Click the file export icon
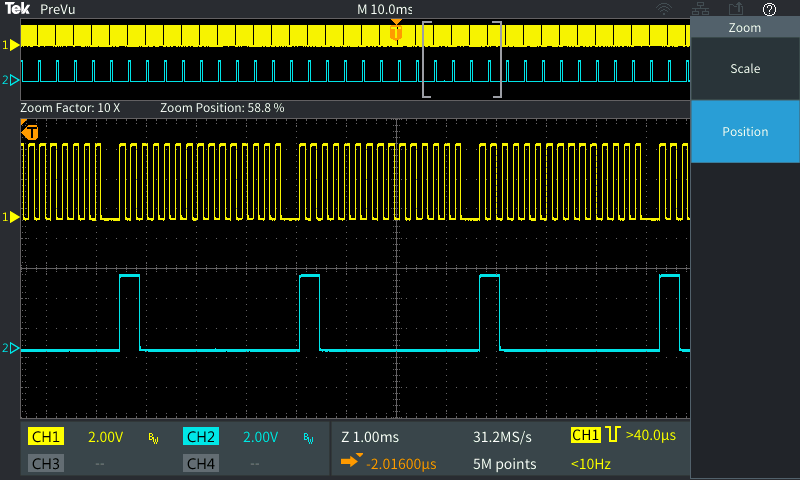 pyautogui.click(x=735, y=9)
